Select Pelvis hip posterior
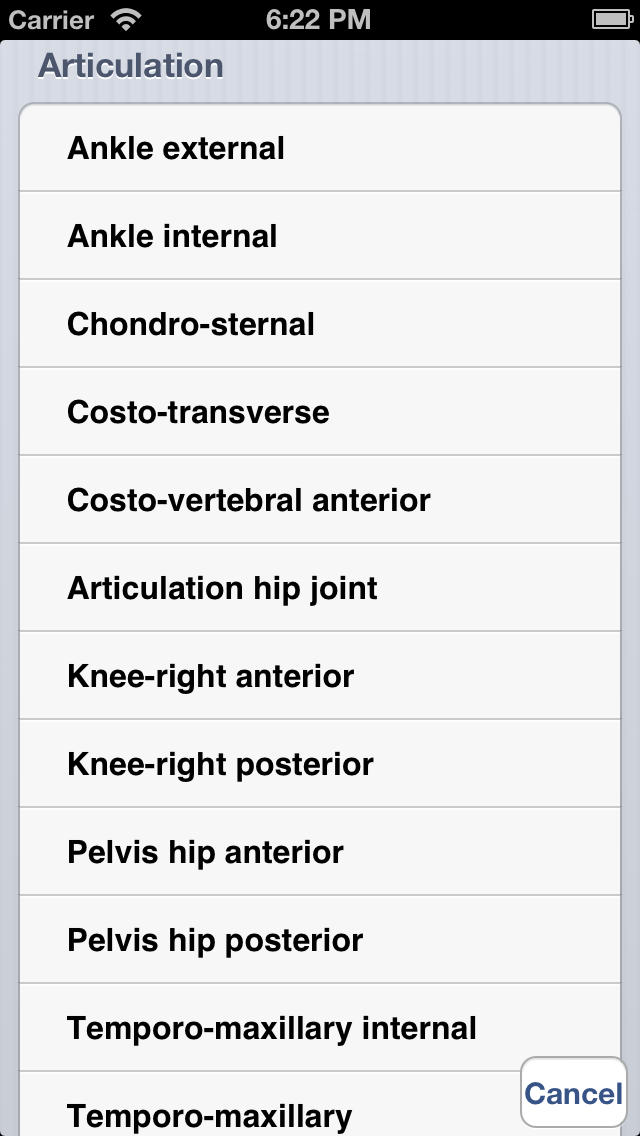The width and height of the screenshot is (640, 1136). point(320,941)
